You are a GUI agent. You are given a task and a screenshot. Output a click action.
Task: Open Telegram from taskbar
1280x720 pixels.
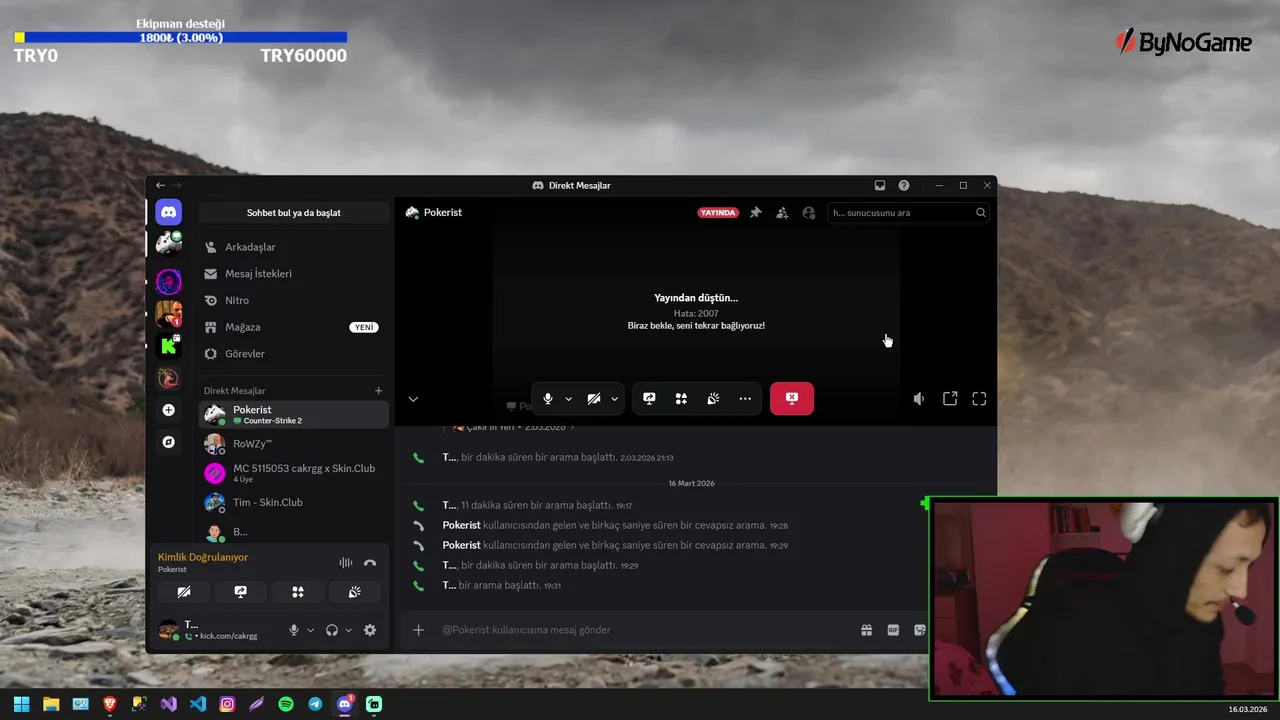[316, 704]
